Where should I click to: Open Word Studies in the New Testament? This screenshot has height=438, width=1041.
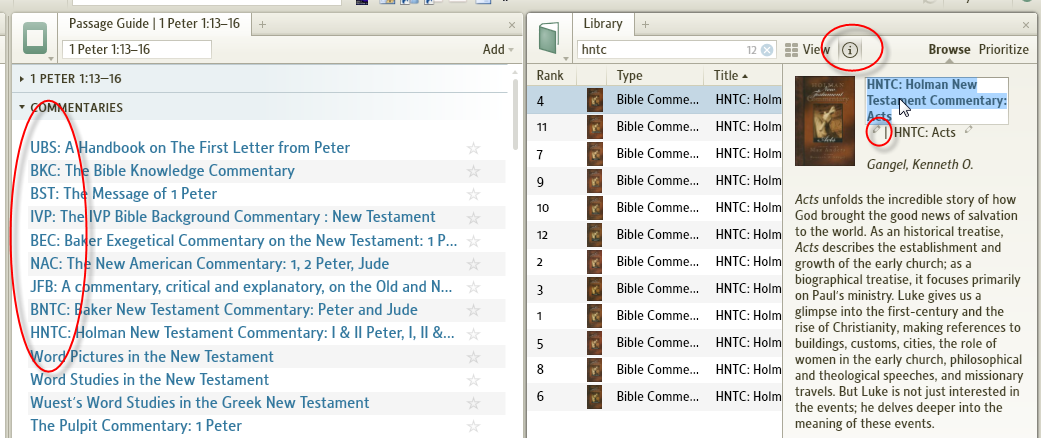click(x=150, y=380)
